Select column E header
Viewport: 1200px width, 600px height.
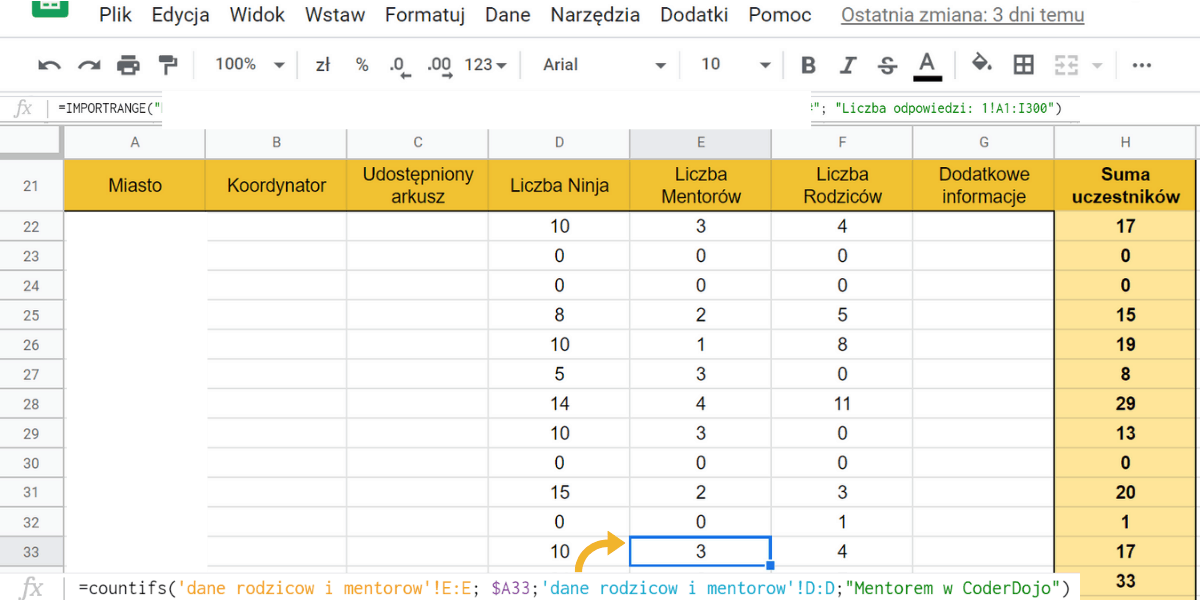point(700,142)
